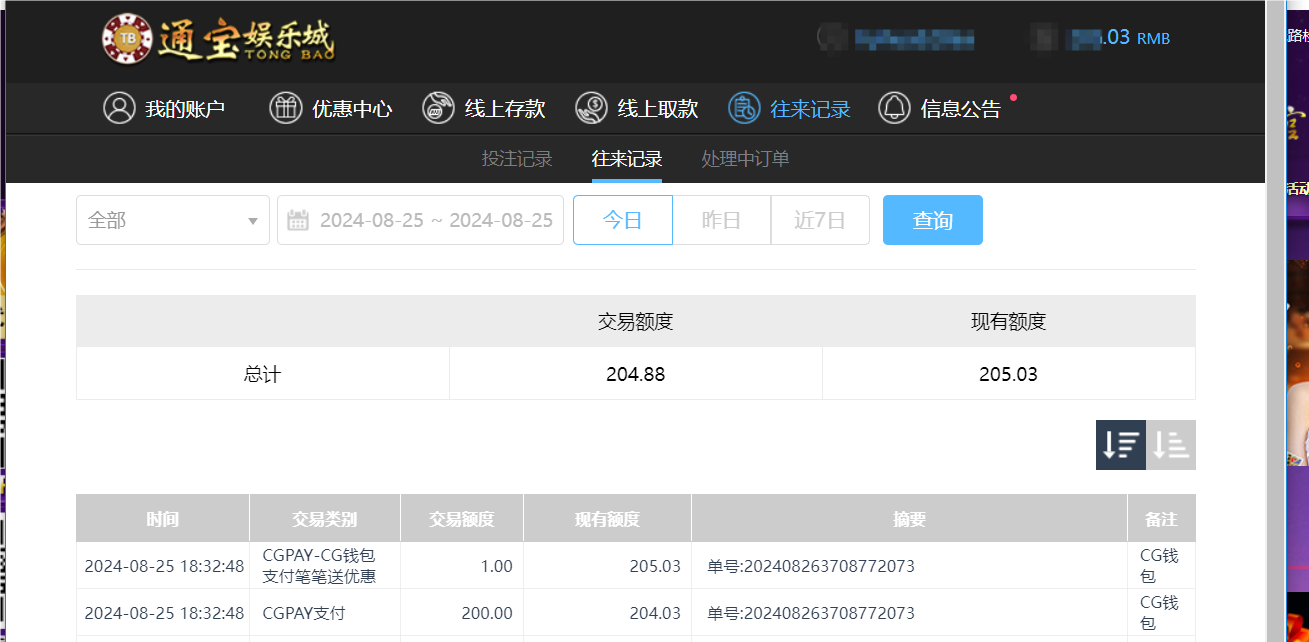Open the 我的账户 account icon
The width and height of the screenshot is (1309, 642).
pos(120,107)
